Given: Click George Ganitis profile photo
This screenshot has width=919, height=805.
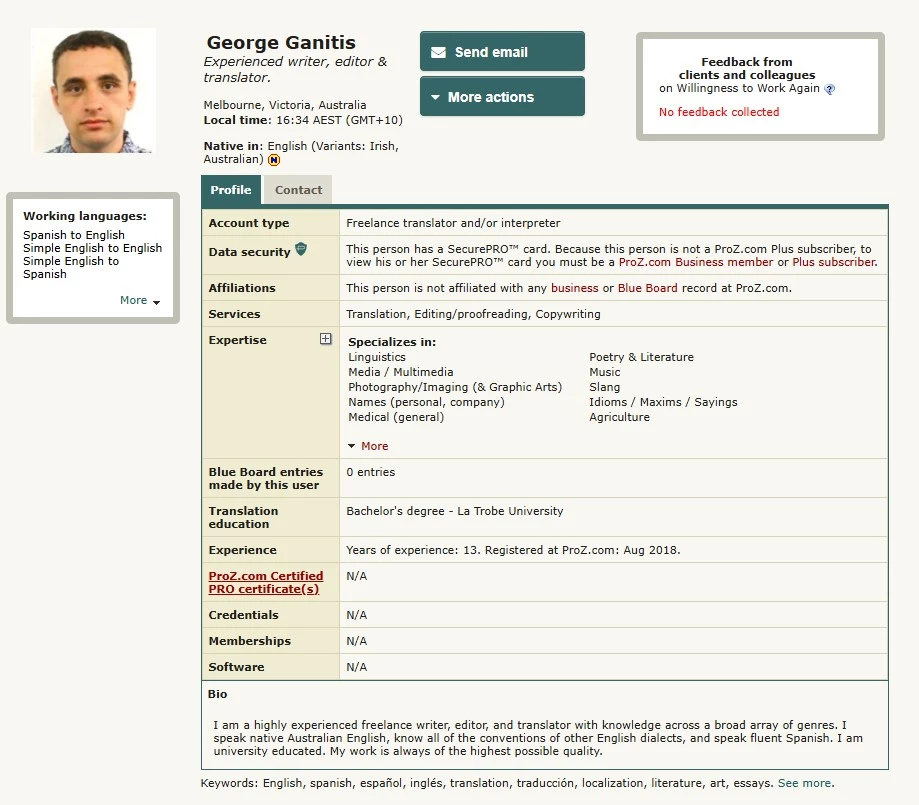Looking at the screenshot, I should (94, 91).
